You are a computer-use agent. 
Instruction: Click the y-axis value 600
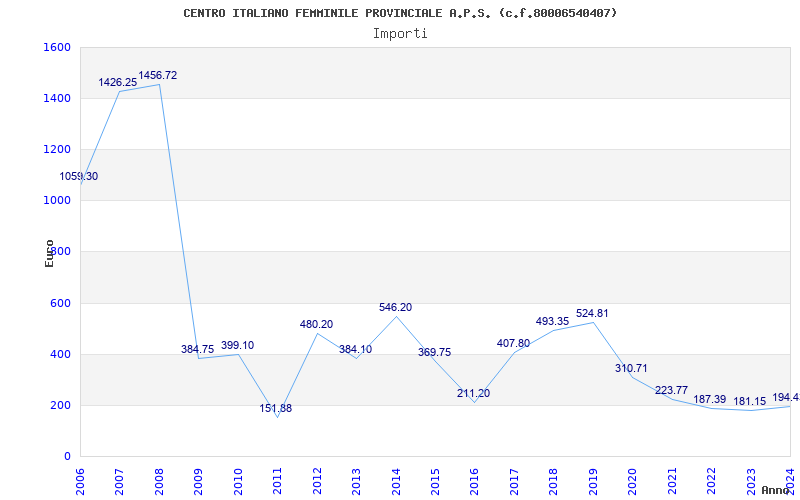tap(61, 304)
